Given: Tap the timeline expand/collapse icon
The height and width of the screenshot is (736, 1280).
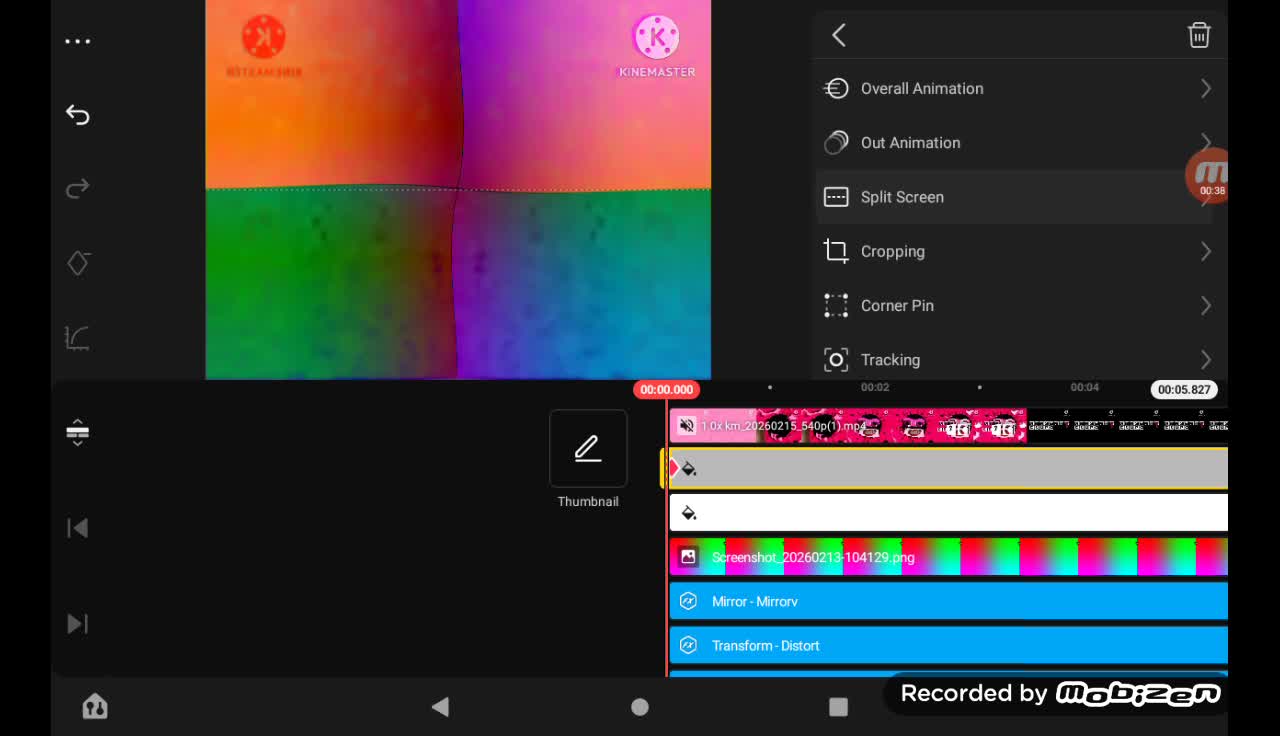Looking at the screenshot, I should coord(78,433).
